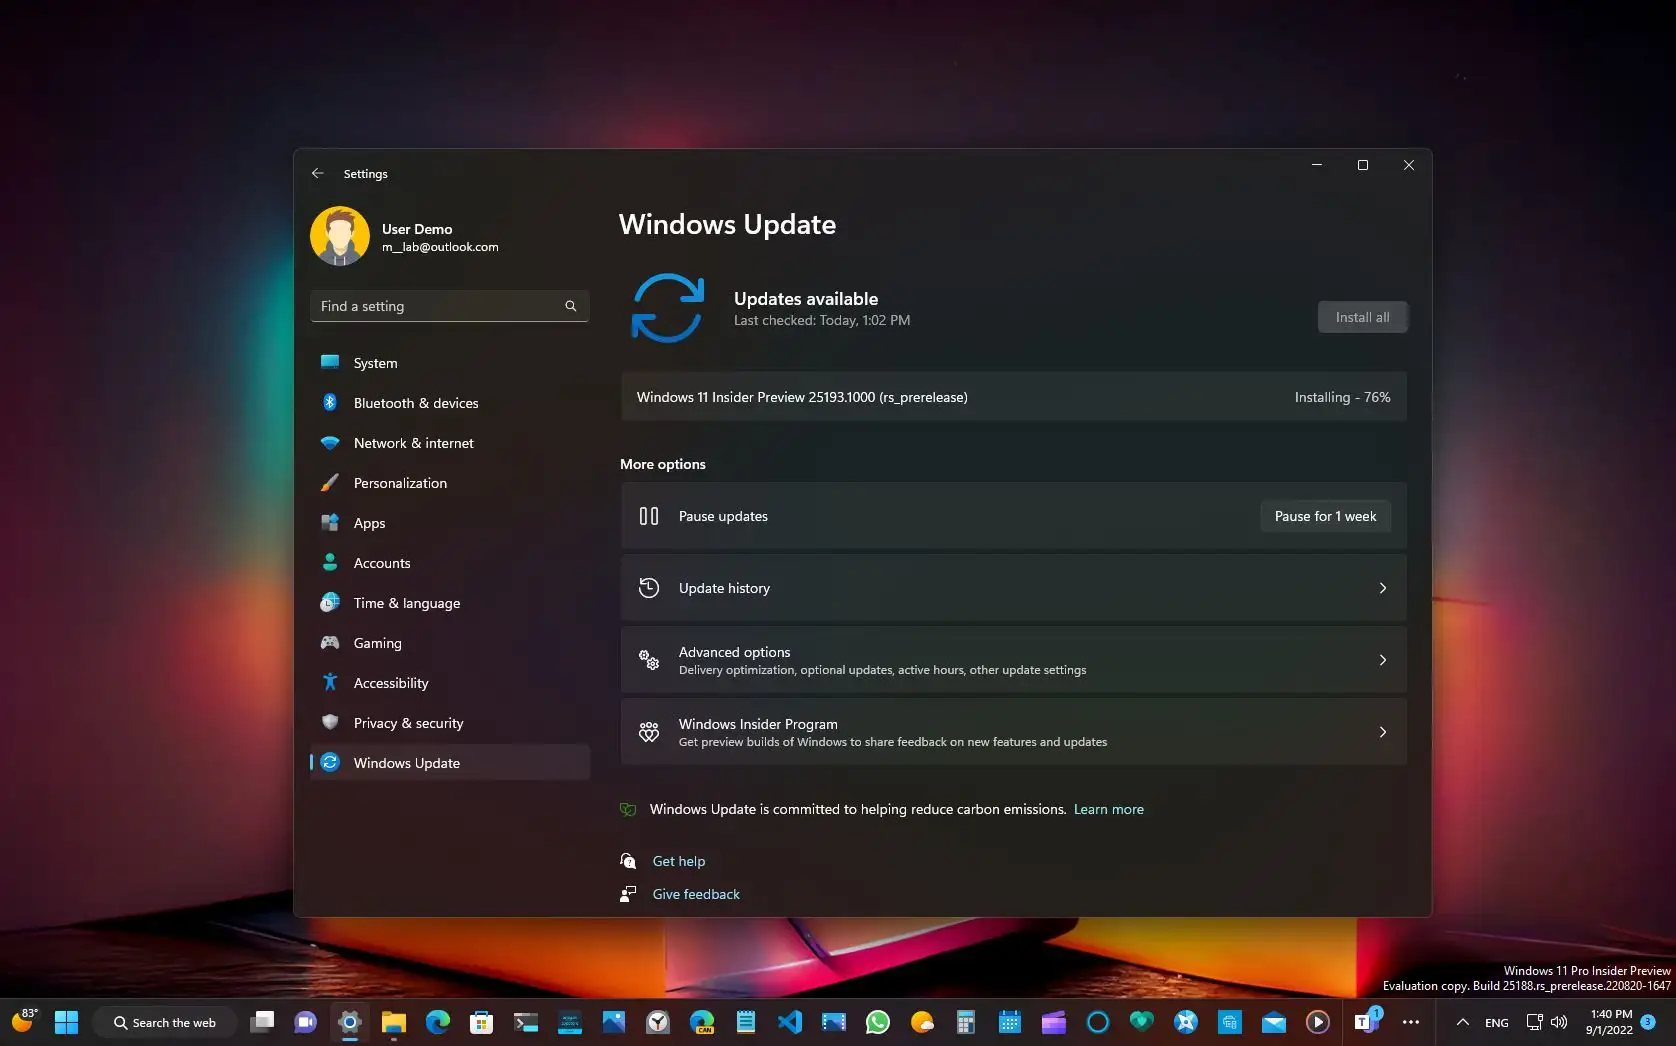Click the Update history clock icon
The width and height of the screenshot is (1676, 1046).
tap(649, 588)
